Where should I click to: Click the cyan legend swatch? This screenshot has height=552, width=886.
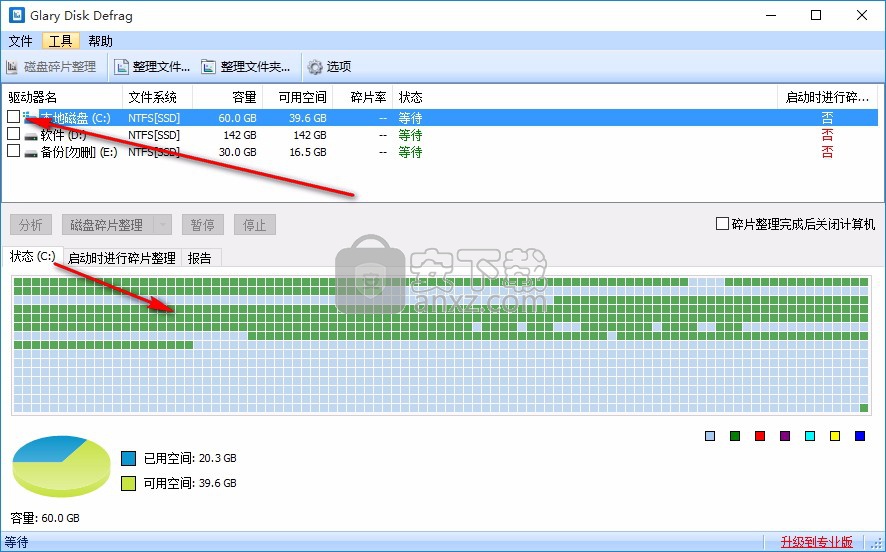(x=810, y=436)
